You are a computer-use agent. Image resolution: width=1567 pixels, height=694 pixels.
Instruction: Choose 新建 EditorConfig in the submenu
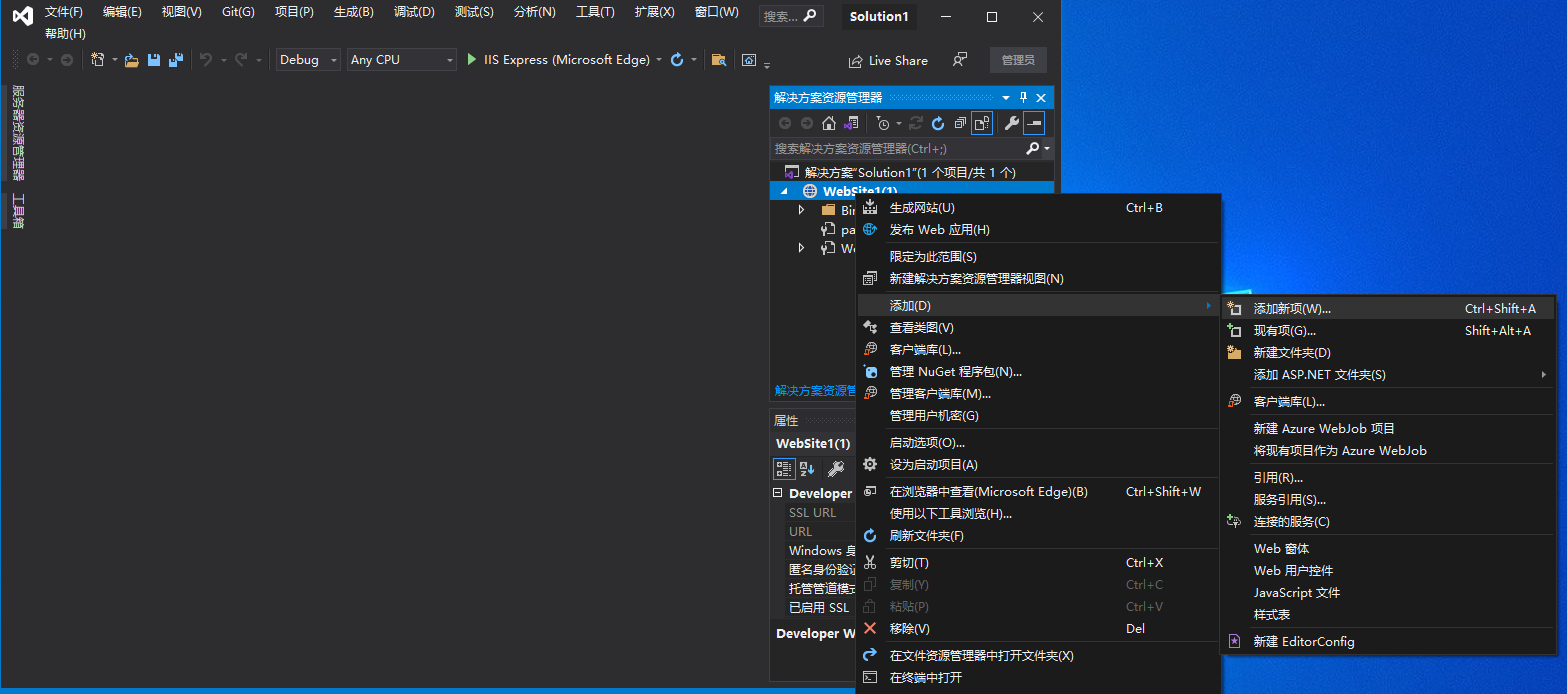click(x=1388, y=641)
